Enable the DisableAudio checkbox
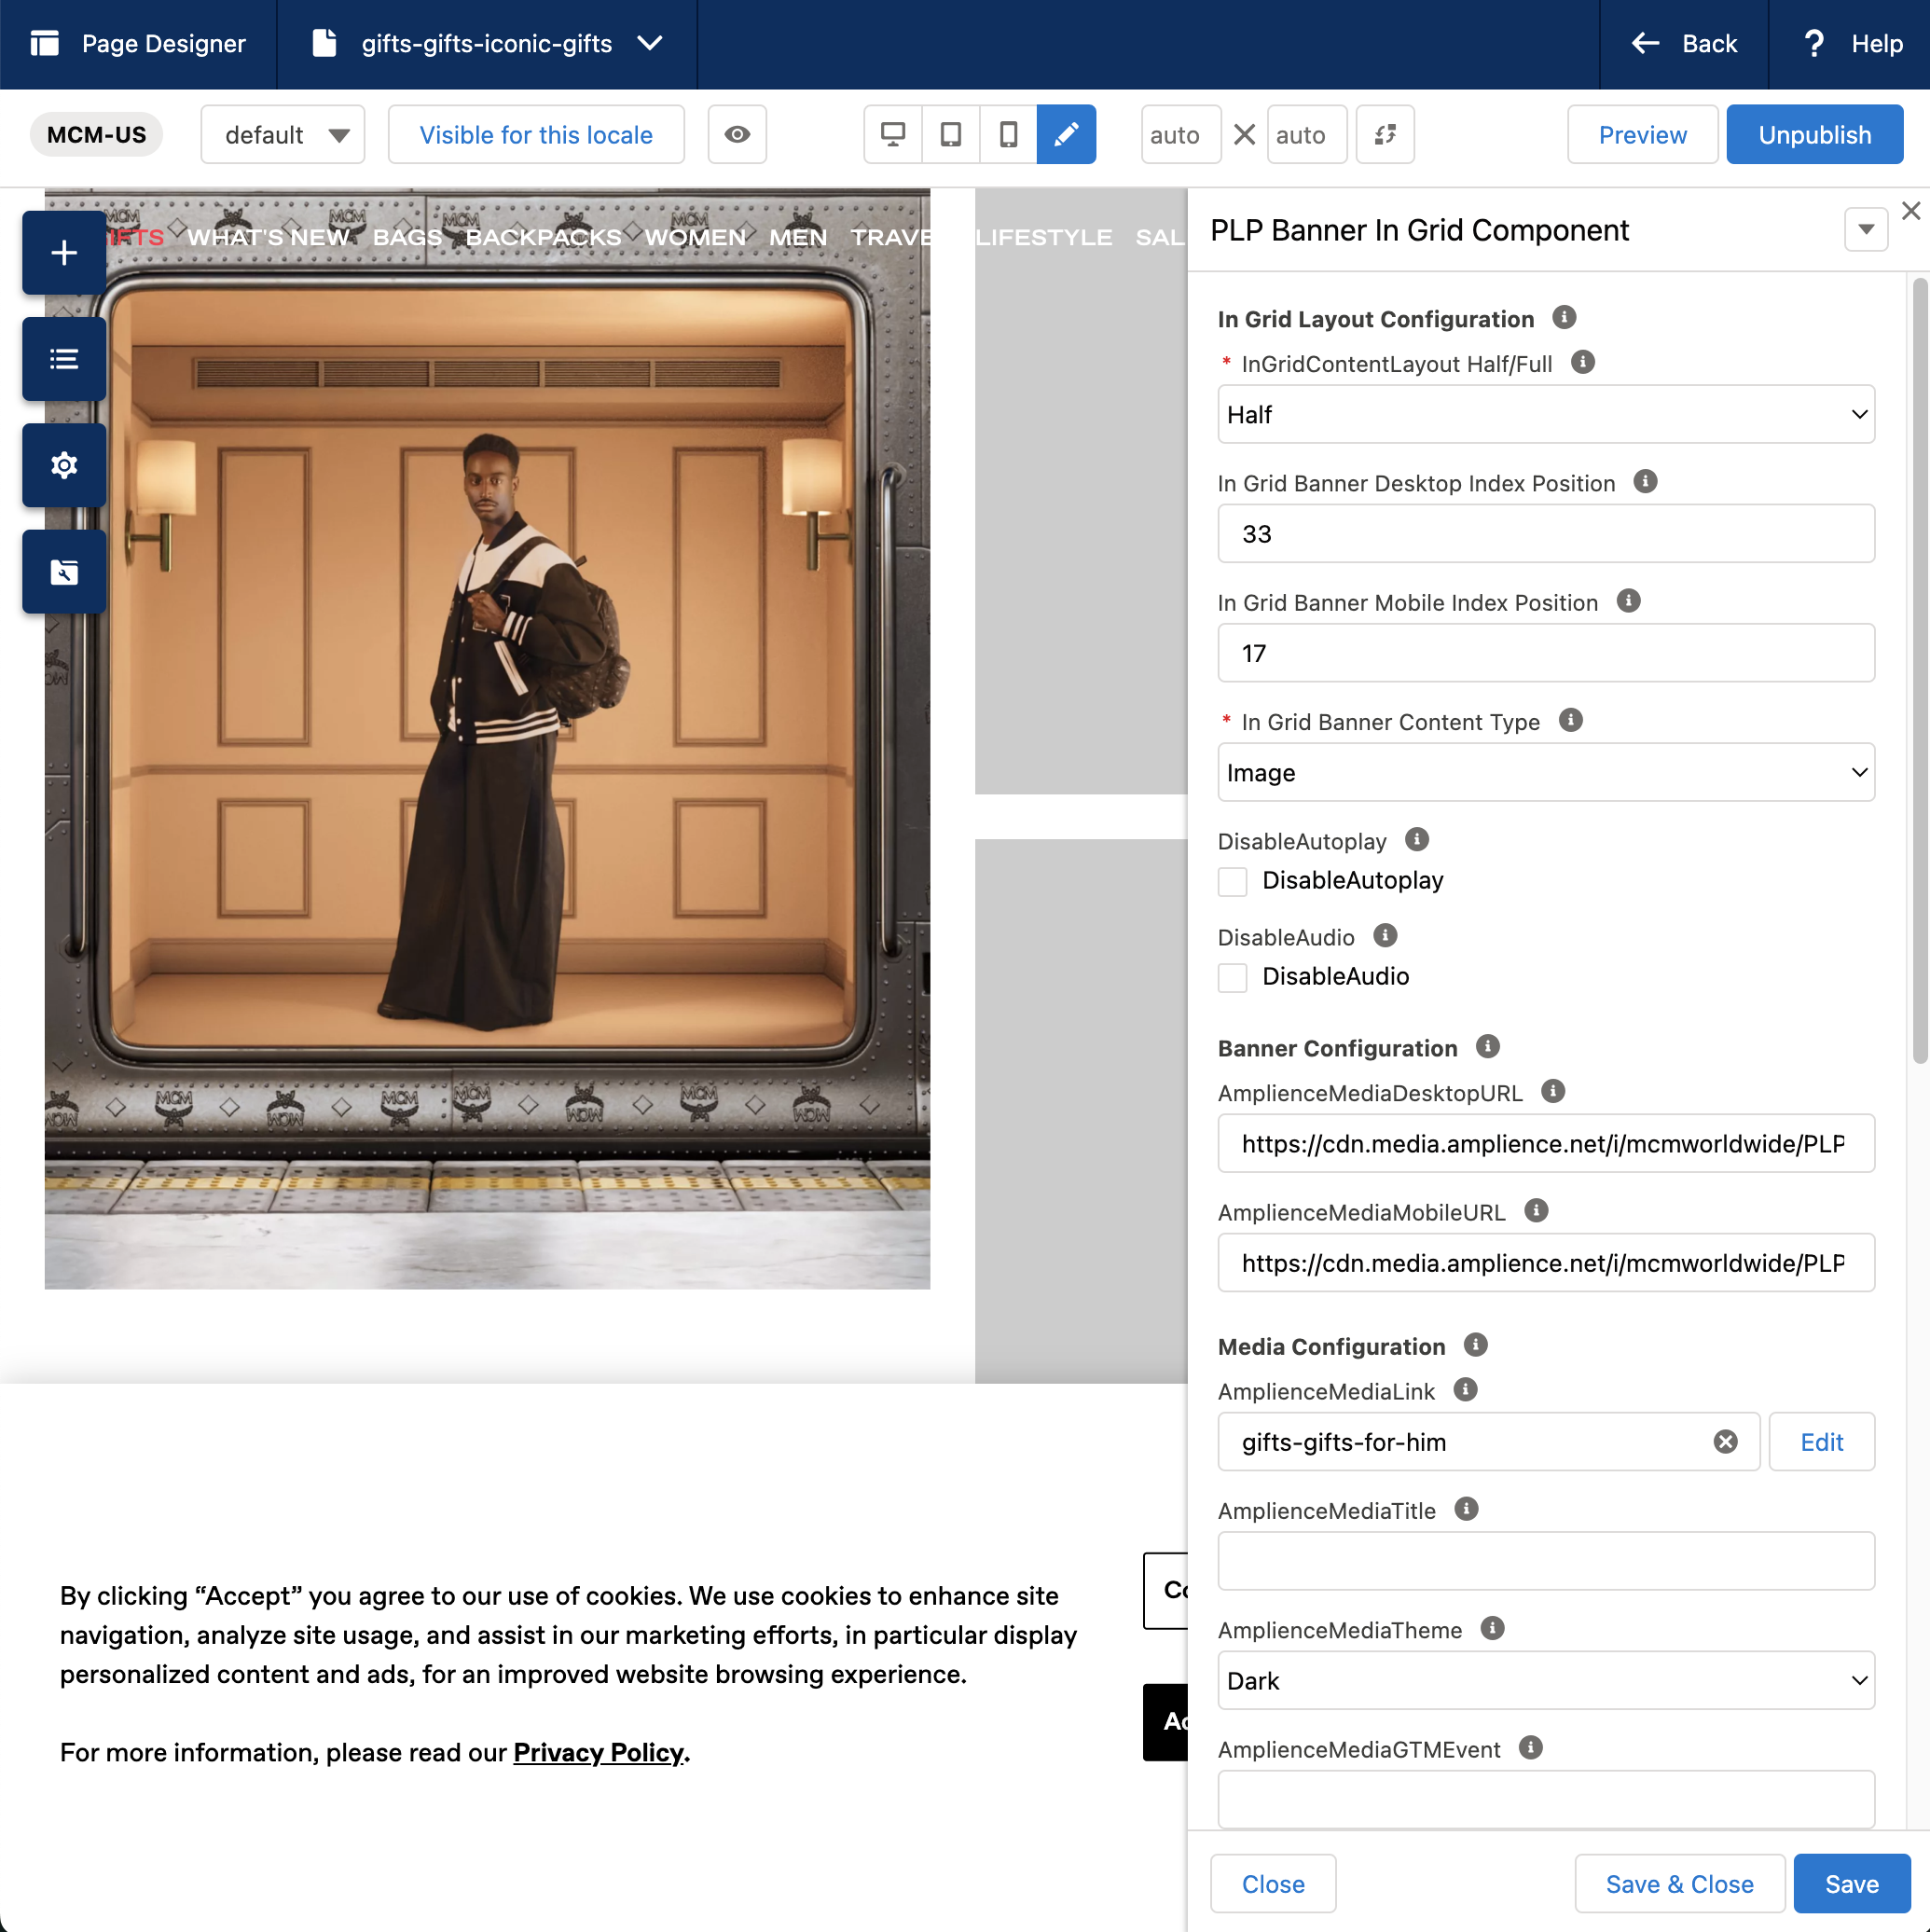1930x1932 pixels. [x=1232, y=977]
